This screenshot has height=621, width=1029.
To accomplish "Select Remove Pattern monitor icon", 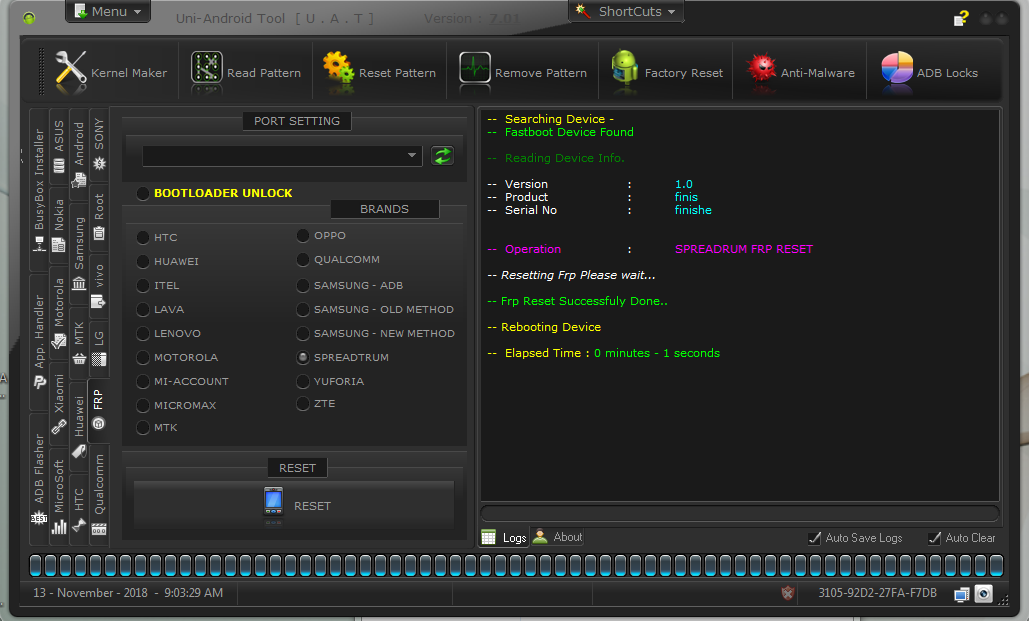I will tap(474, 68).
